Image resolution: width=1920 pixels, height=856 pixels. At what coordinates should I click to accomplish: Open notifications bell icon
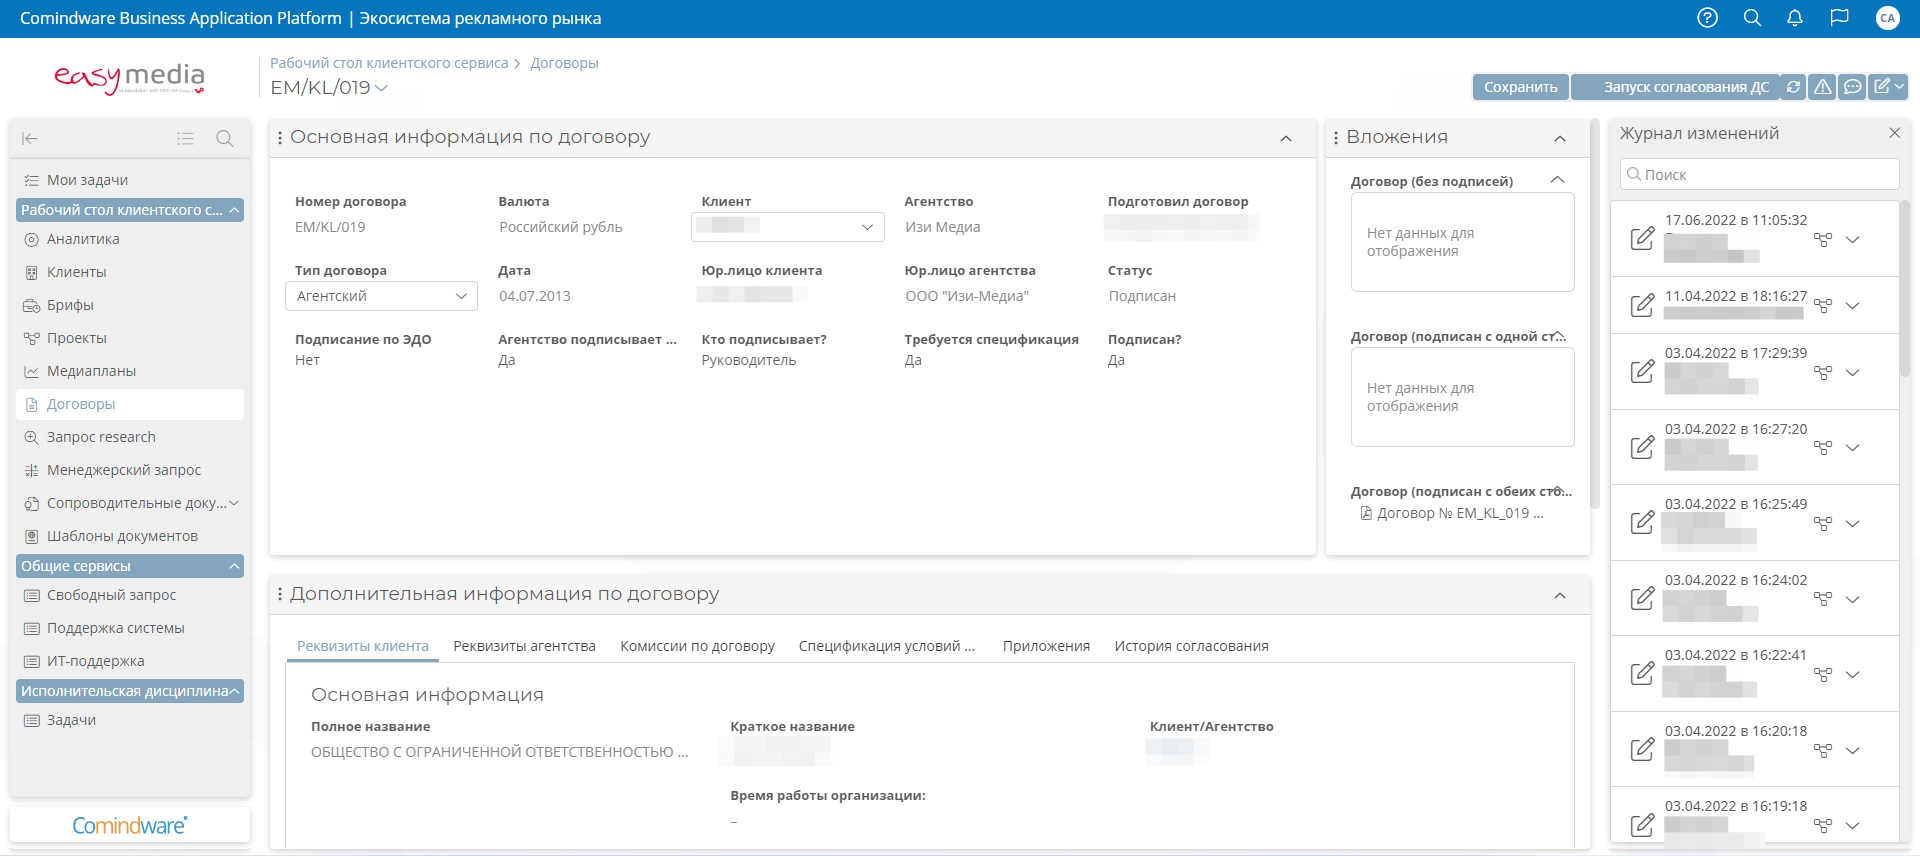point(1795,18)
